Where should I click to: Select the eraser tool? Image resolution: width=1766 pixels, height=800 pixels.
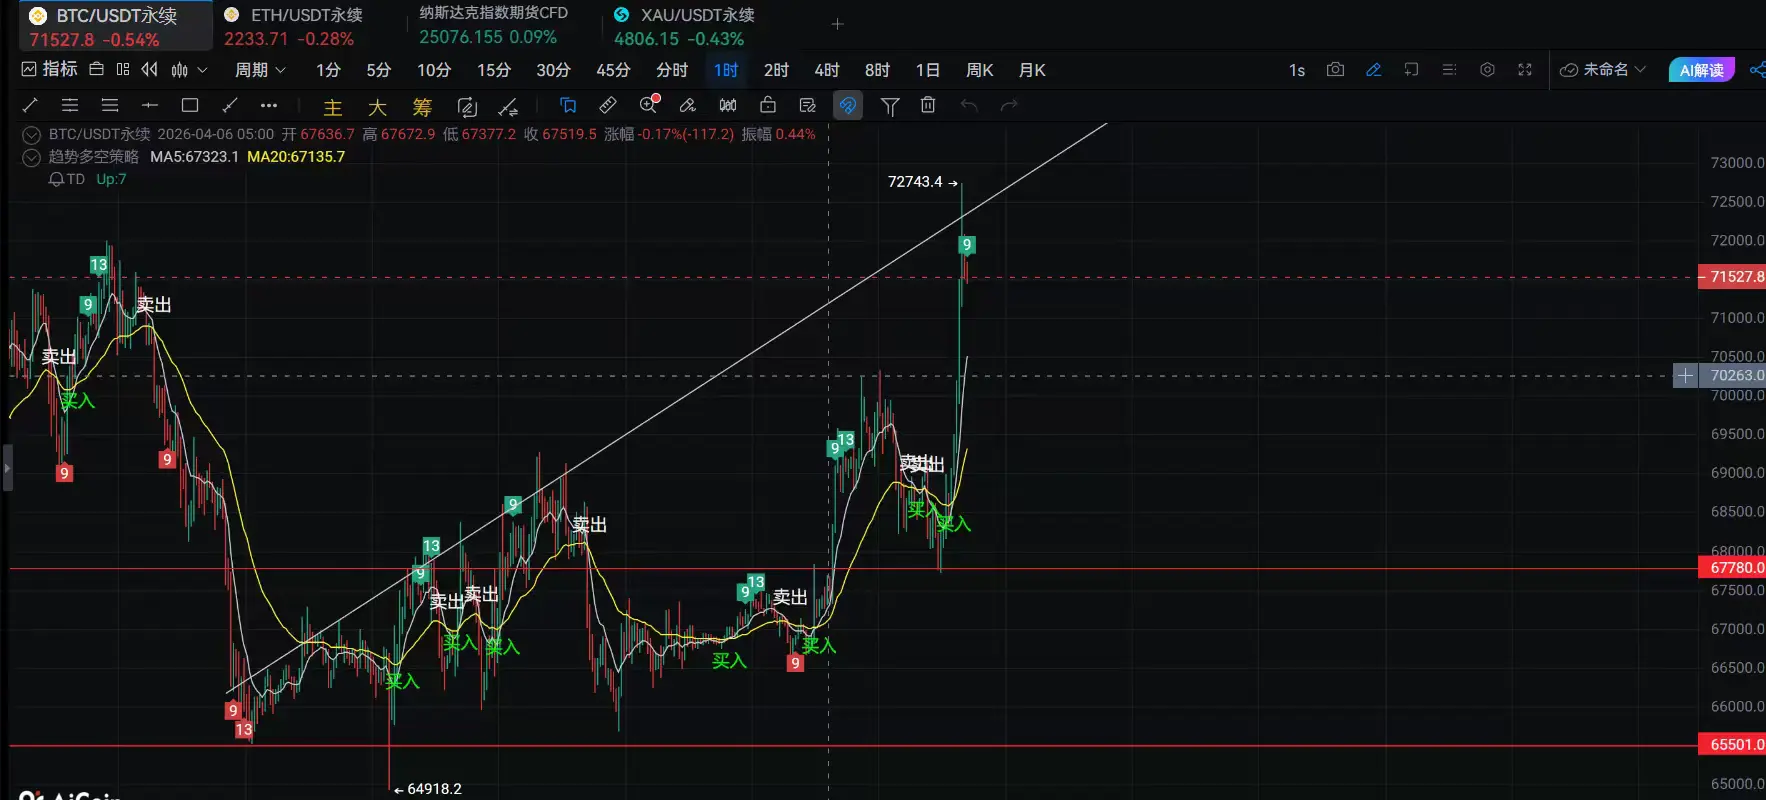pos(688,105)
